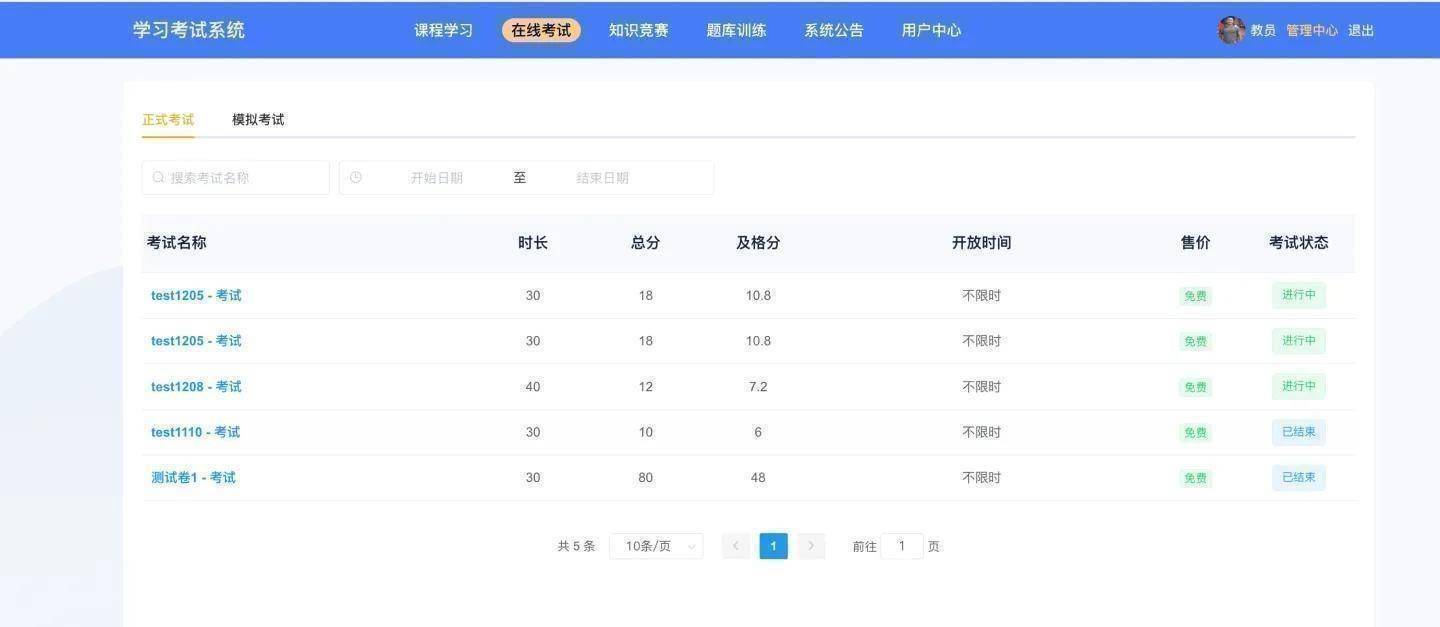This screenshot has height=627, width=1440.
Task: Open the 课程学习 menu item
Action: point(443,30)
